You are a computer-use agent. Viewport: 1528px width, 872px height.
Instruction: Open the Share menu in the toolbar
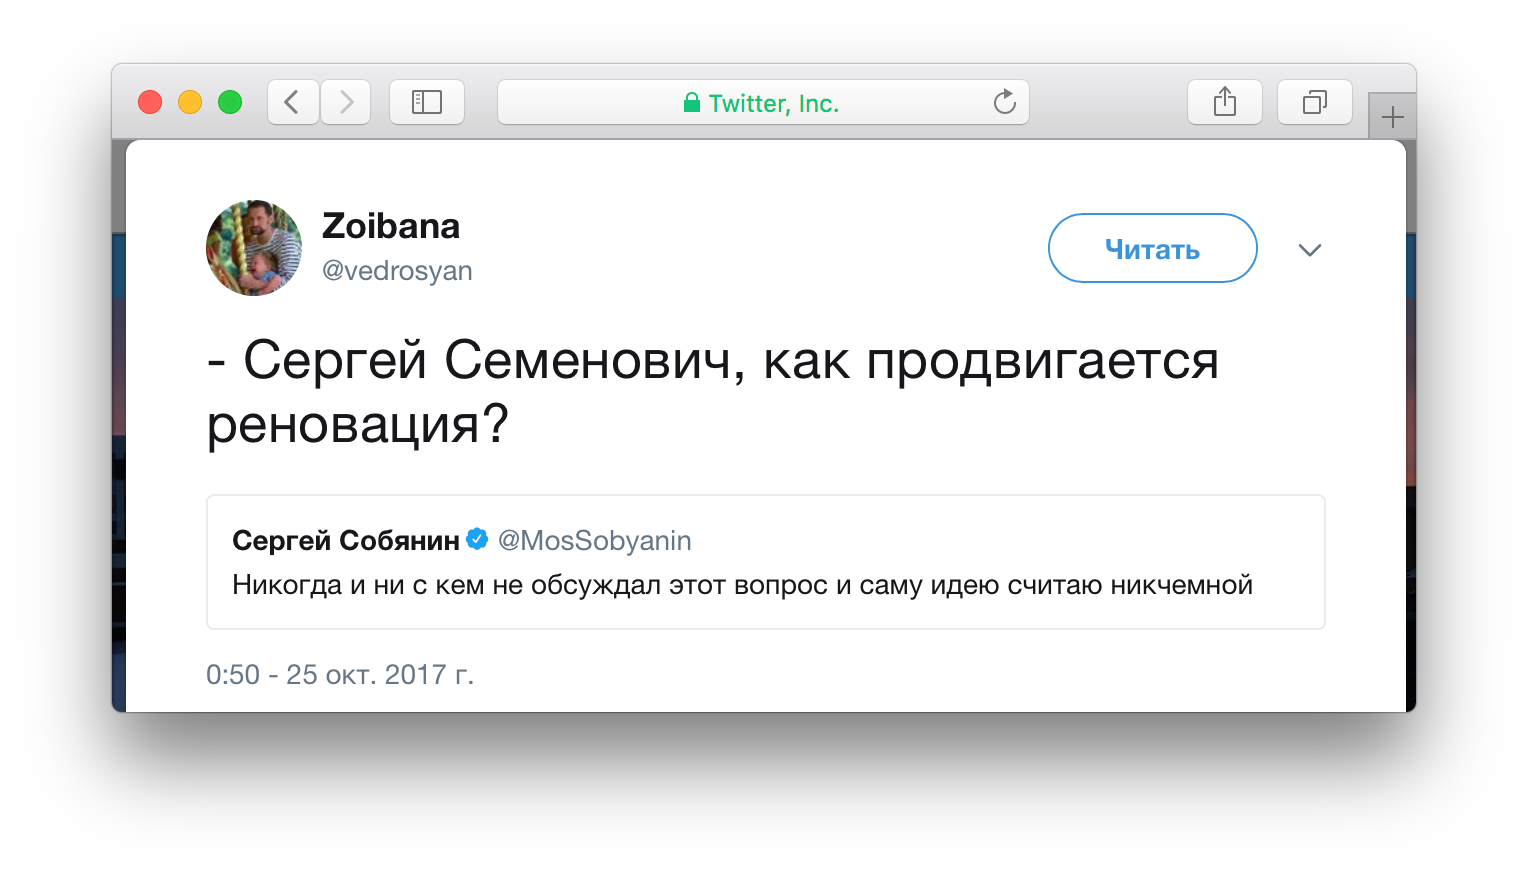1224,102
